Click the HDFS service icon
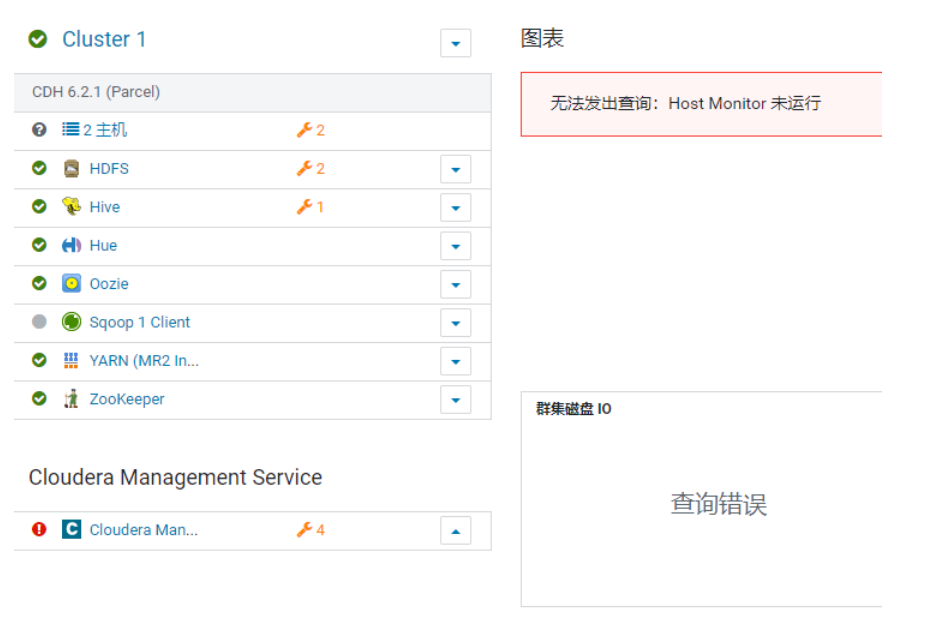The image size is (945, 623). (x=71, y=168)
